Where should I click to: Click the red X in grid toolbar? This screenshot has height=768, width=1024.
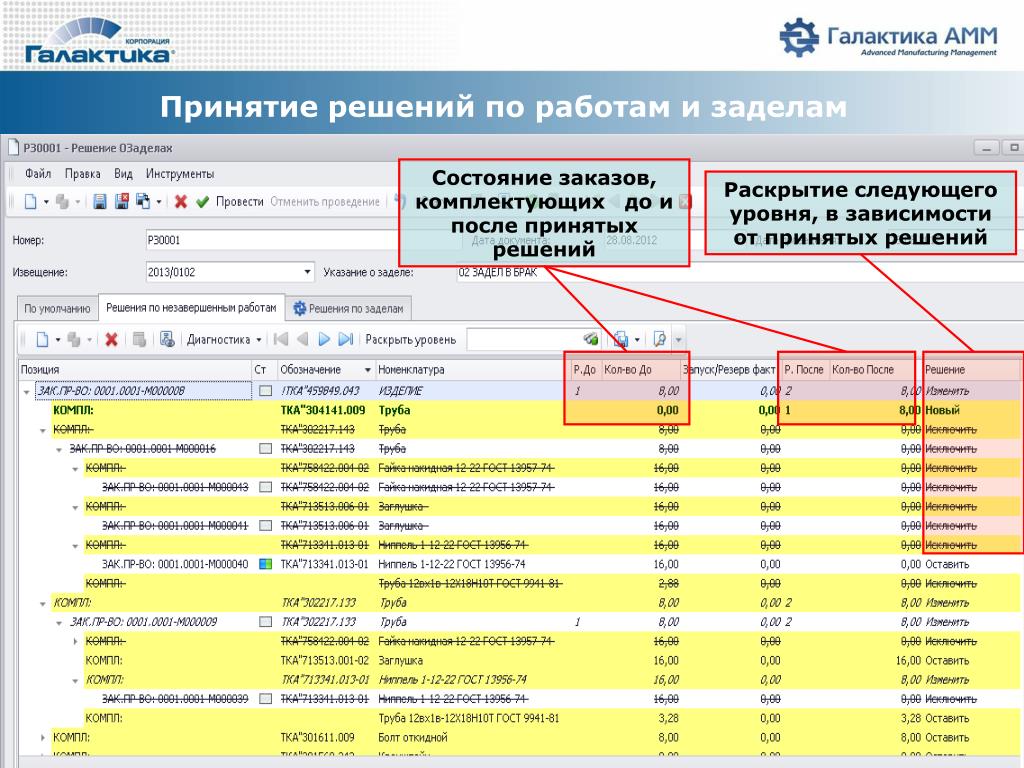pyautogui.click(x=112, y=339)
